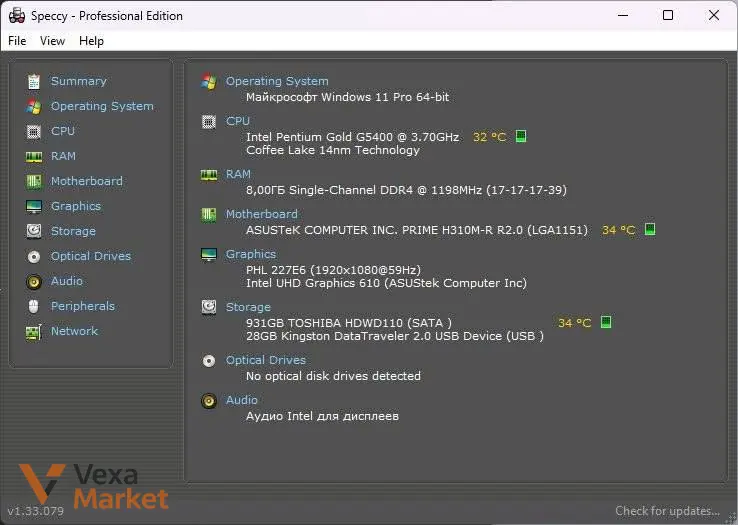View Storage details from sidebar

point(73,231)
